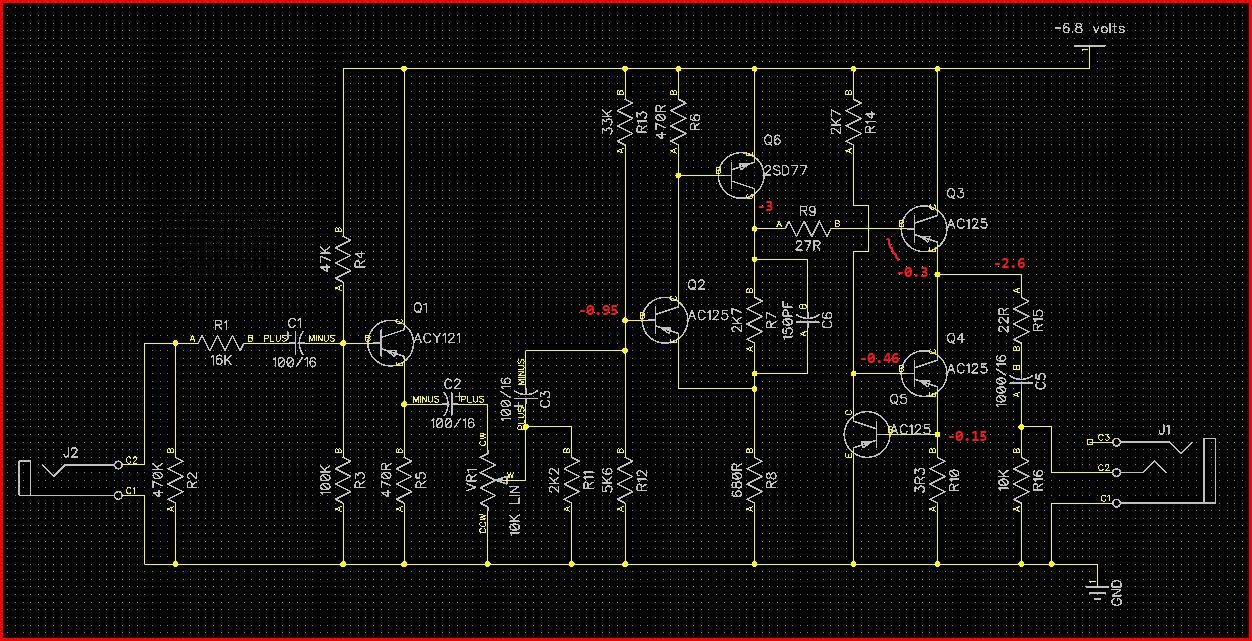Select potentiometer VR1 10K LIN
Image resolution: width=1252 pixels, height=641 pixels.
(x=490, y=480)
